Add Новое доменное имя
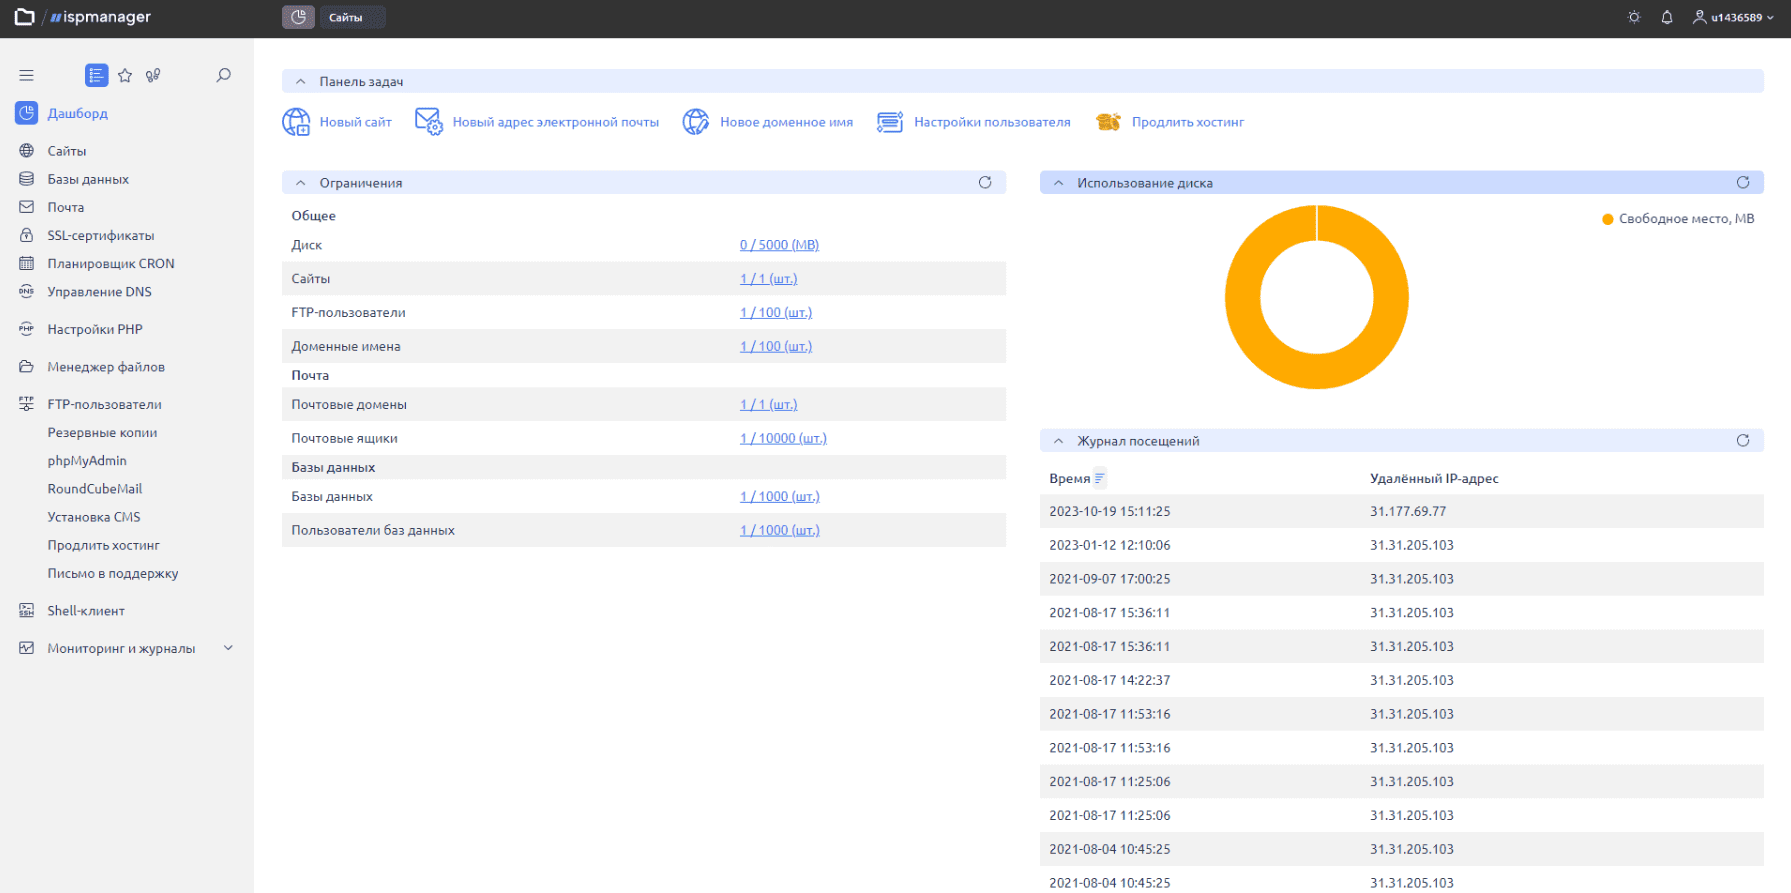 point(768,122)
